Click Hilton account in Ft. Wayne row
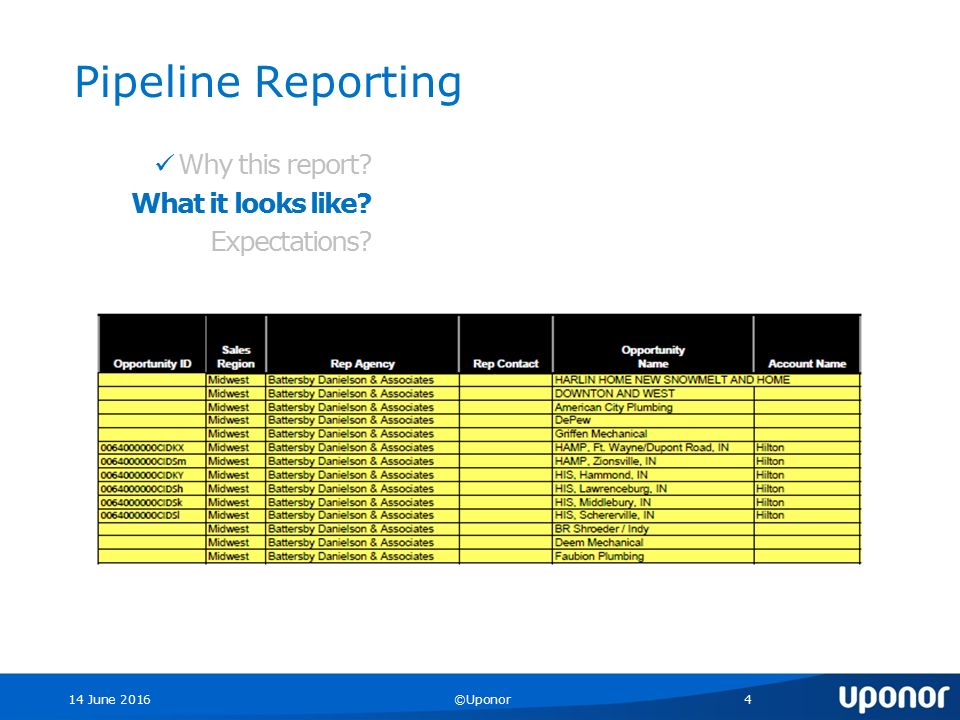Screen dimensions: 960x720 807,448
